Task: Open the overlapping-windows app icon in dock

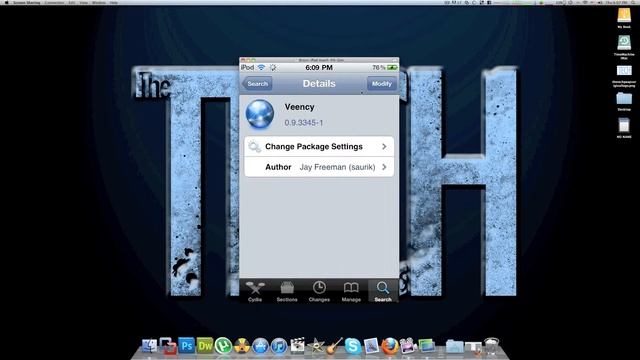Action: pyautogui.click(x=168, y=346)
